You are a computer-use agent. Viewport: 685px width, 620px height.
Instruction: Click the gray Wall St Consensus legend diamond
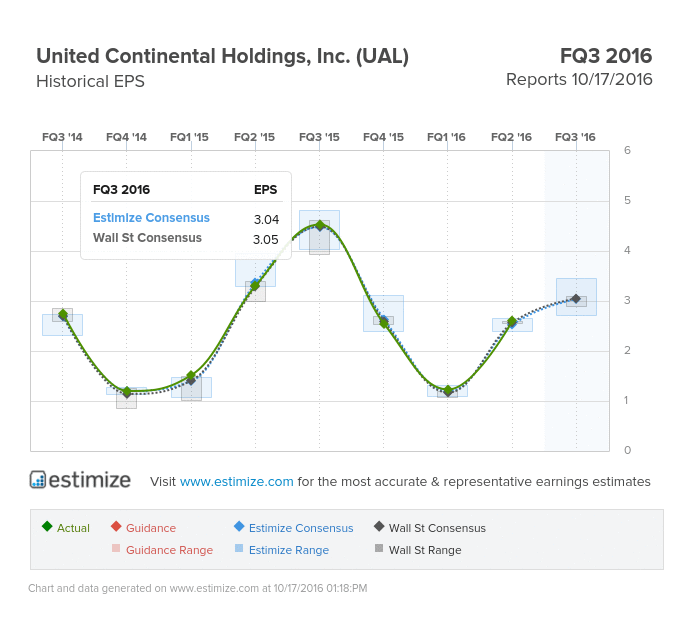pos(379,526)
